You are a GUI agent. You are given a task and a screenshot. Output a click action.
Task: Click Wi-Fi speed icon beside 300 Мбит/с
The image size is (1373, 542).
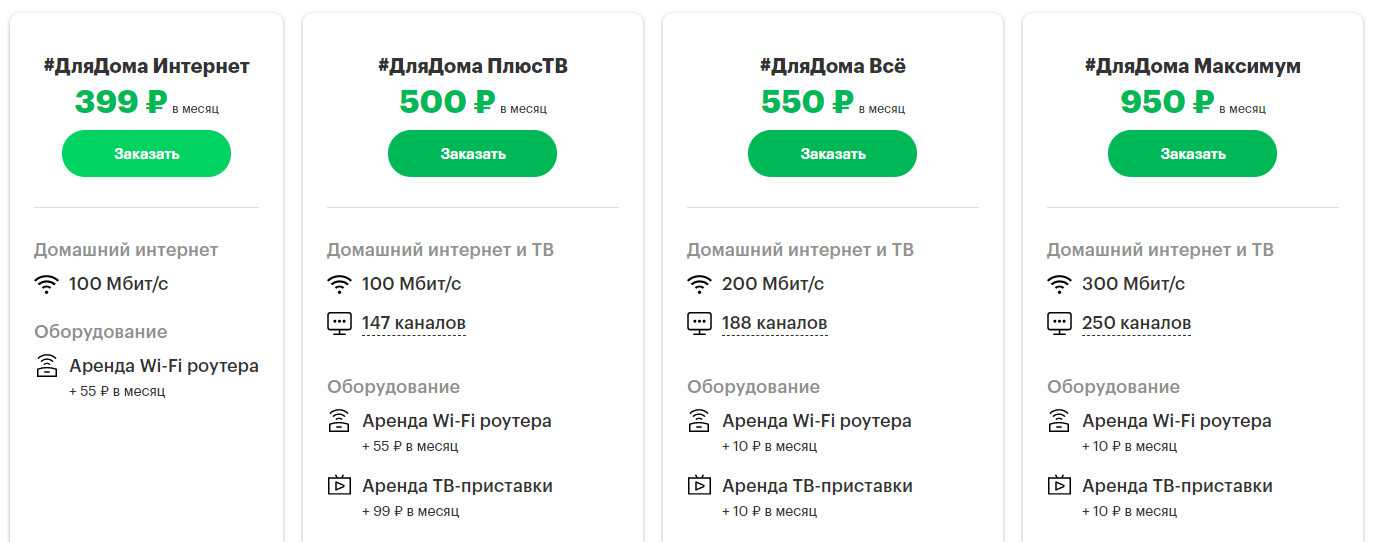coord(1059,284)
